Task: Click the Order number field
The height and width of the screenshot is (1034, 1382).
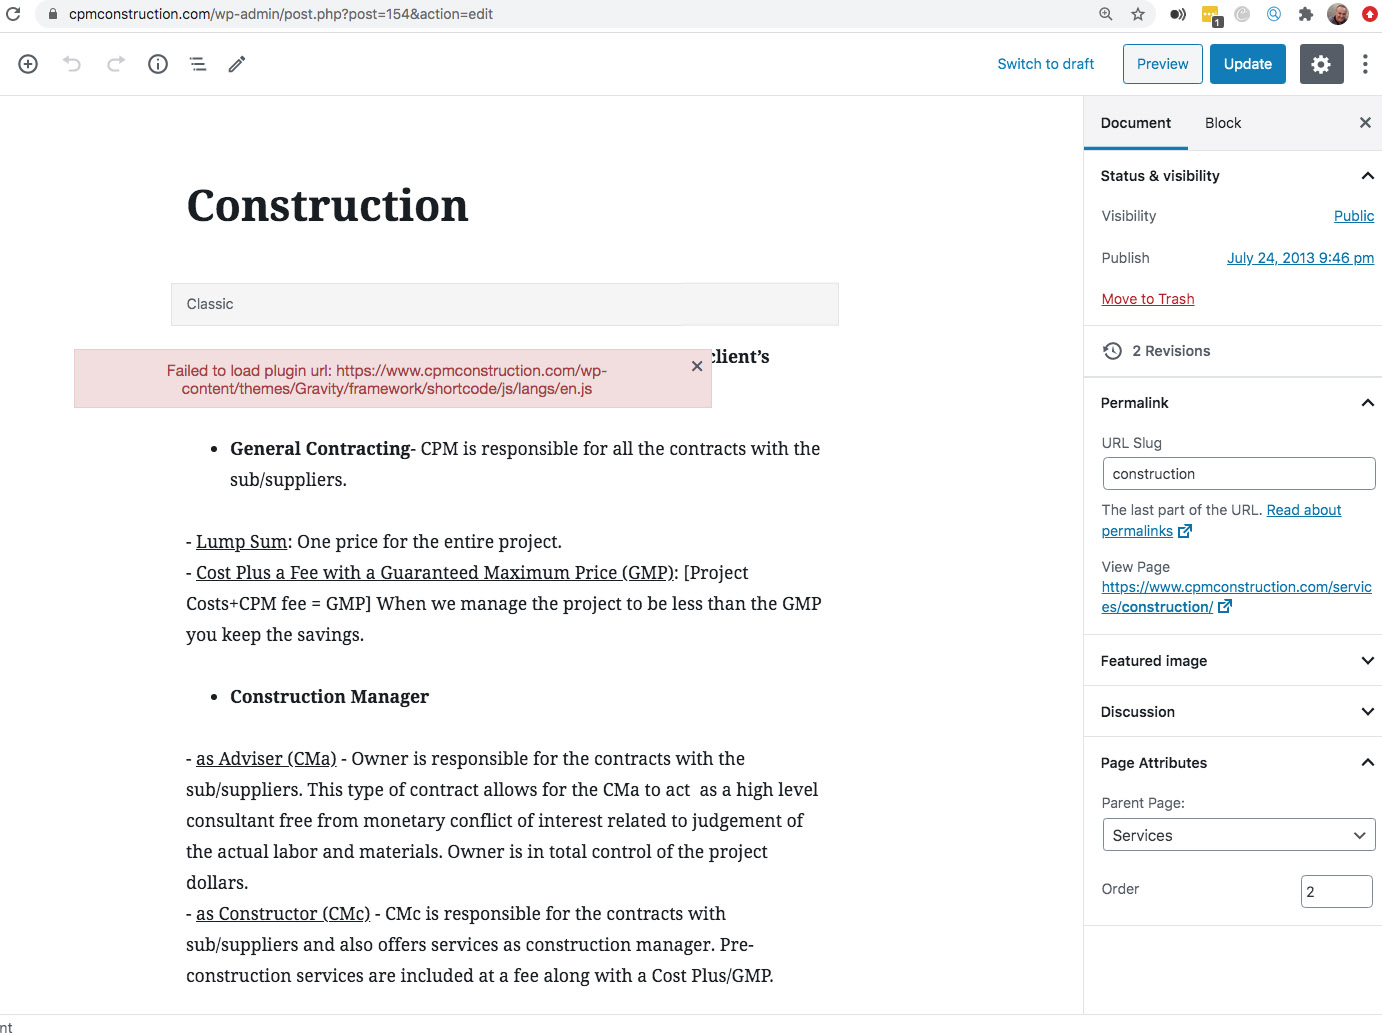Action: (1336, 891)
